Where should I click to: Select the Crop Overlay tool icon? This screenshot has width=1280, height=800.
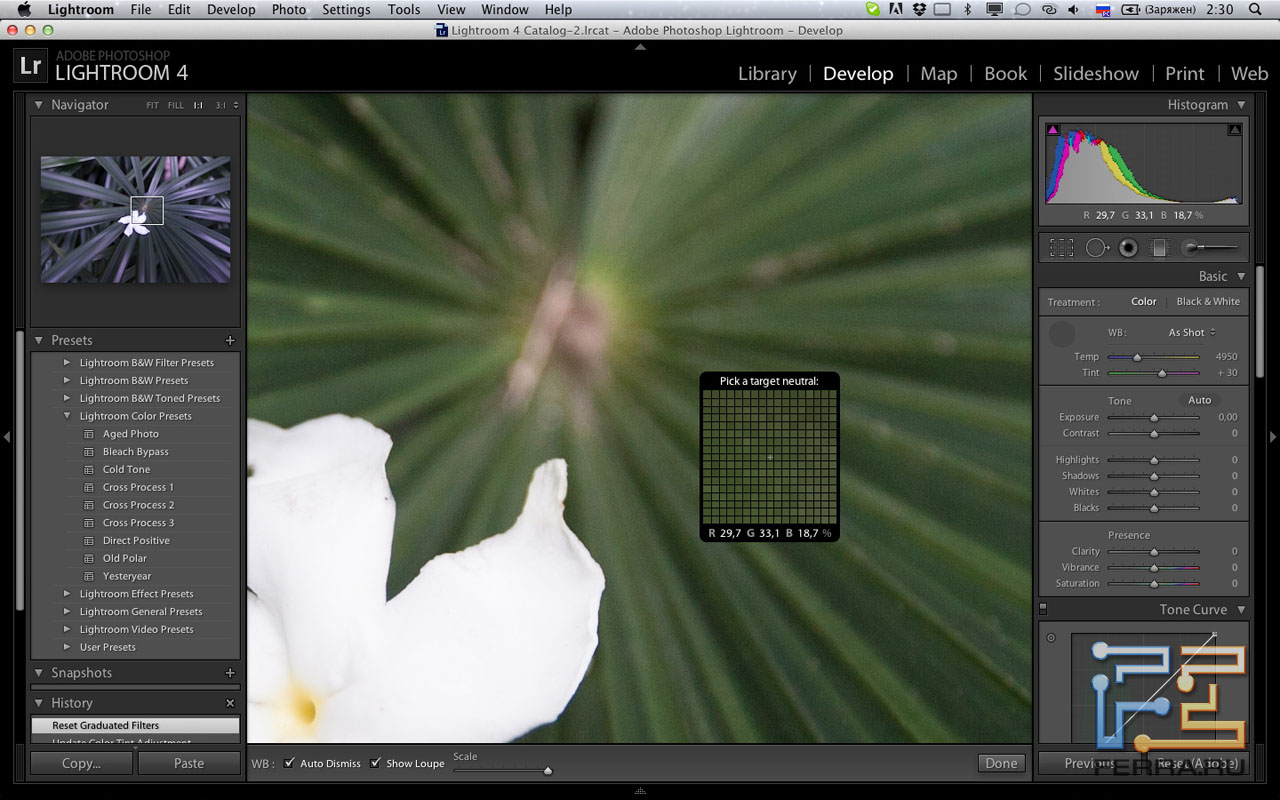(x=1062, y=247)
